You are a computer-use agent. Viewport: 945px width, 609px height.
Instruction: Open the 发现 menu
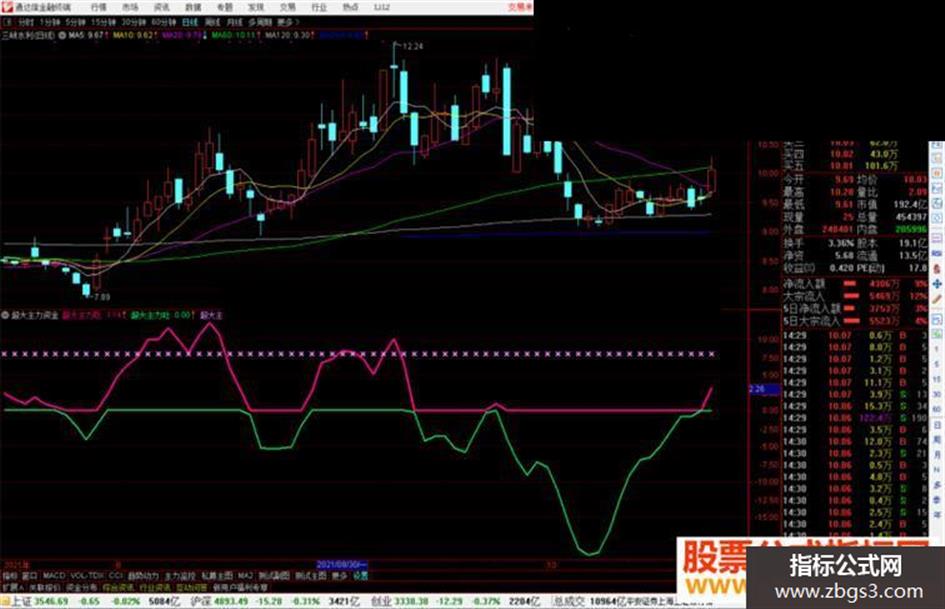click(x=256, y=7)
